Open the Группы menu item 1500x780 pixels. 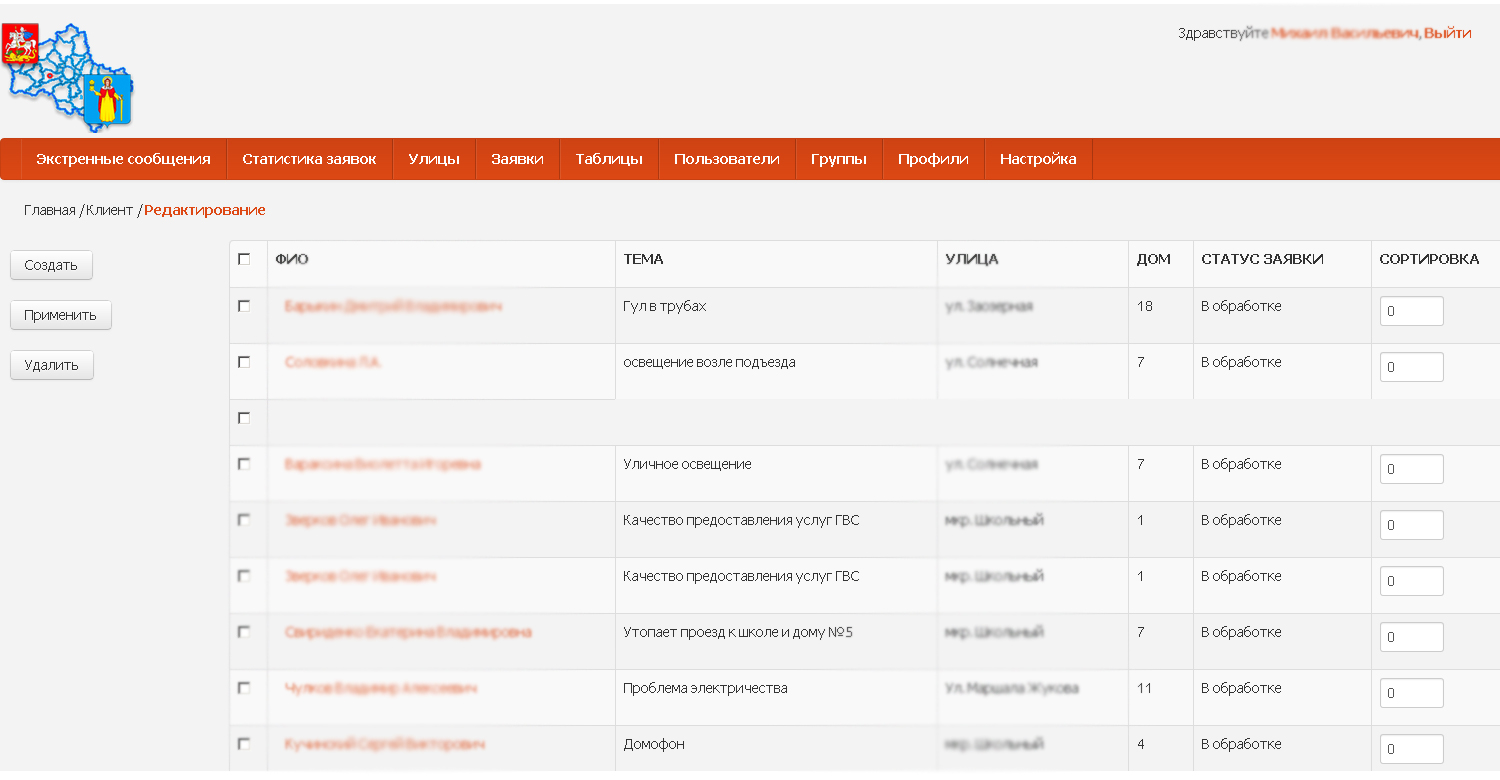tap(839, 159)
